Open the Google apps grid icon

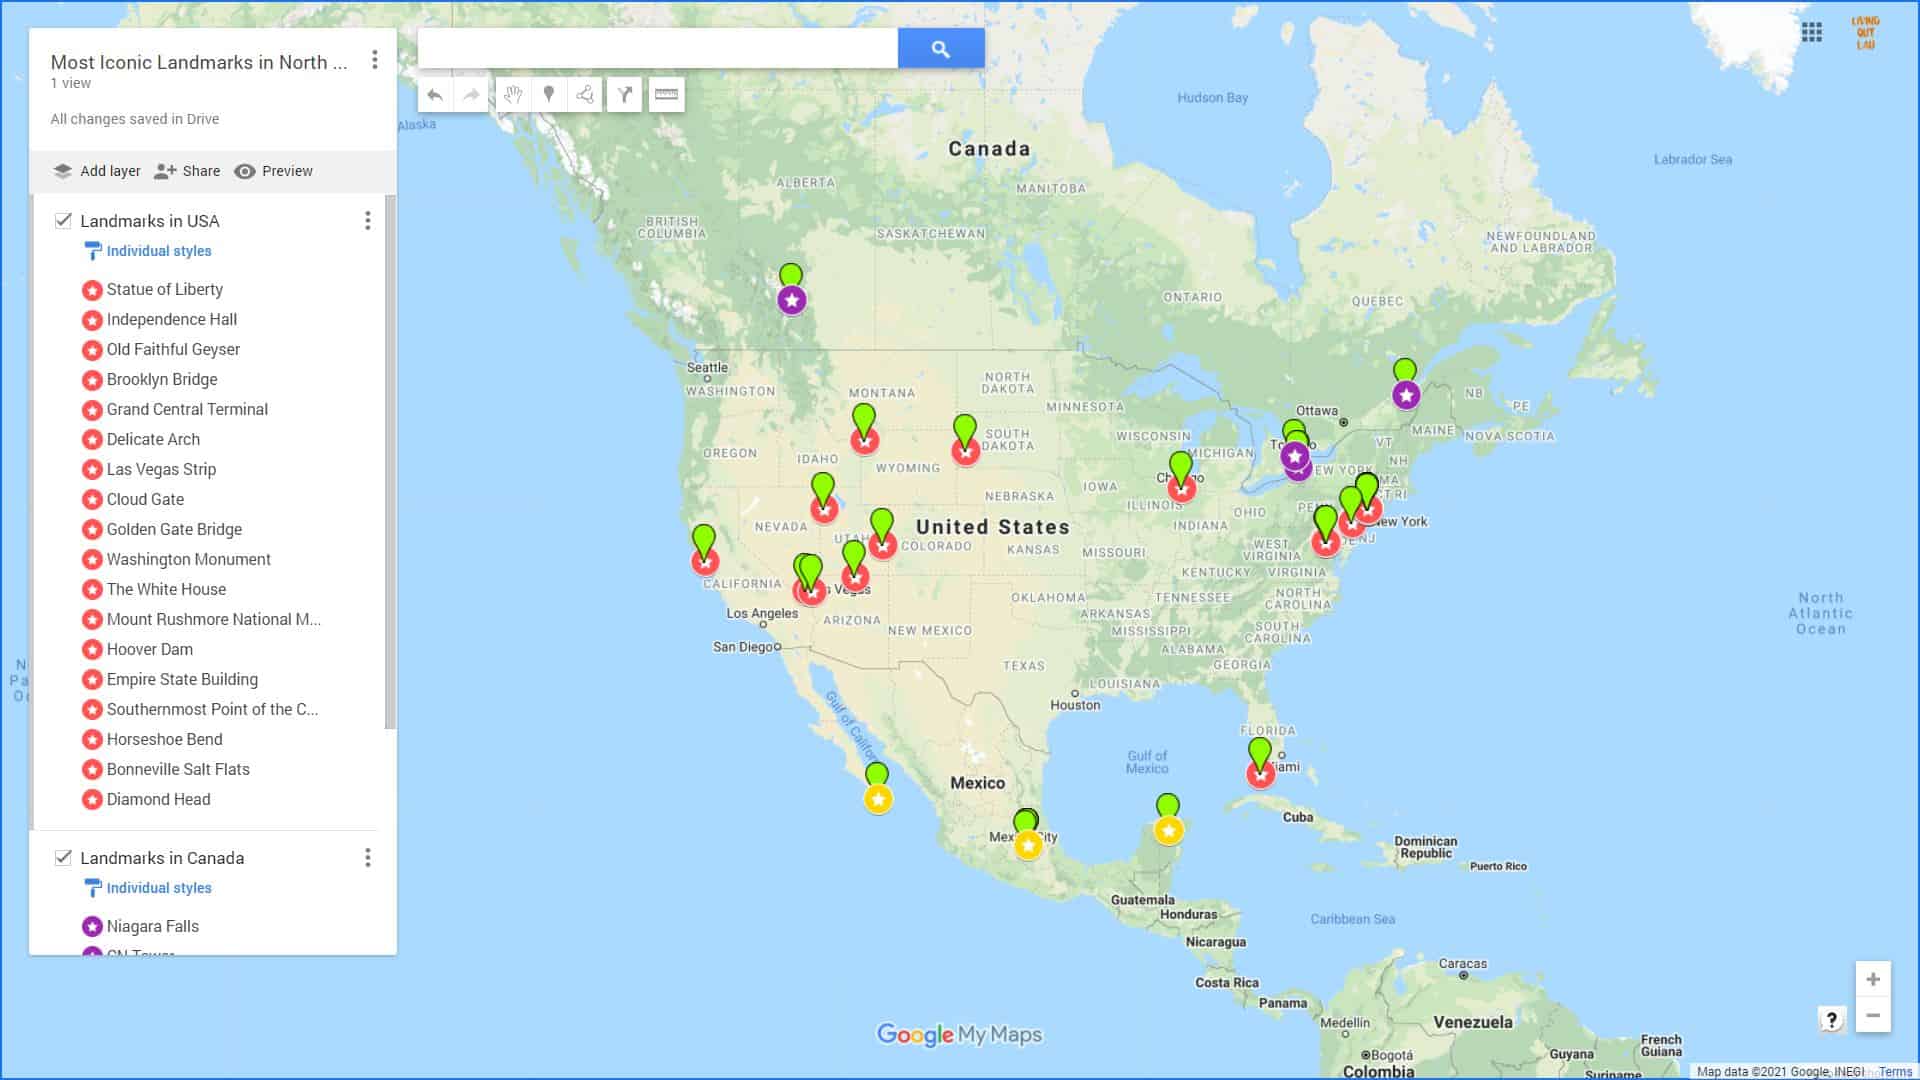point(1812,33)
